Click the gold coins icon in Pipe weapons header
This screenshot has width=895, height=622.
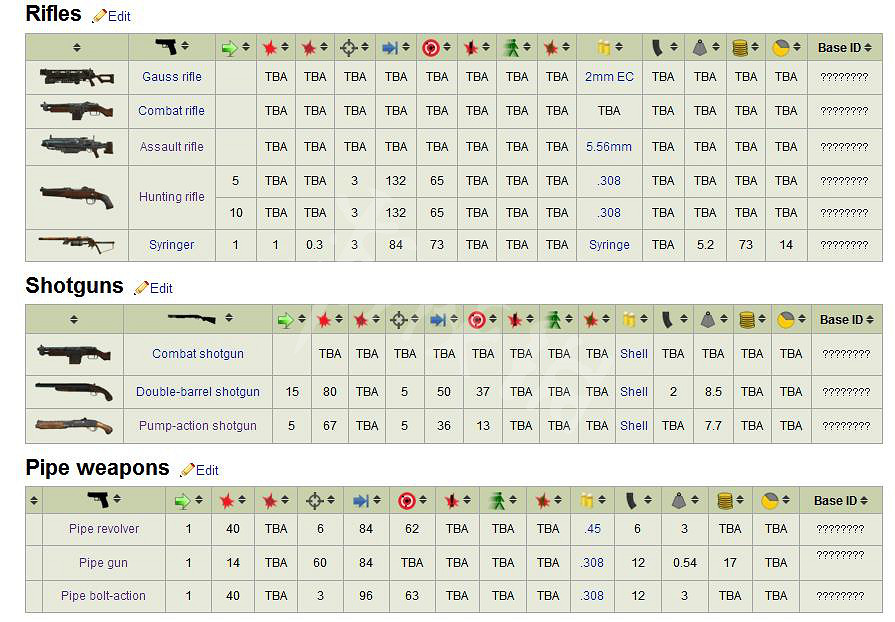(725, 501)
